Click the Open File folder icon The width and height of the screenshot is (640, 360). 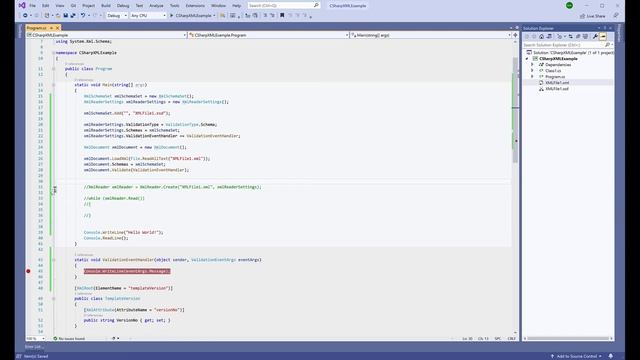coord(58,16)
